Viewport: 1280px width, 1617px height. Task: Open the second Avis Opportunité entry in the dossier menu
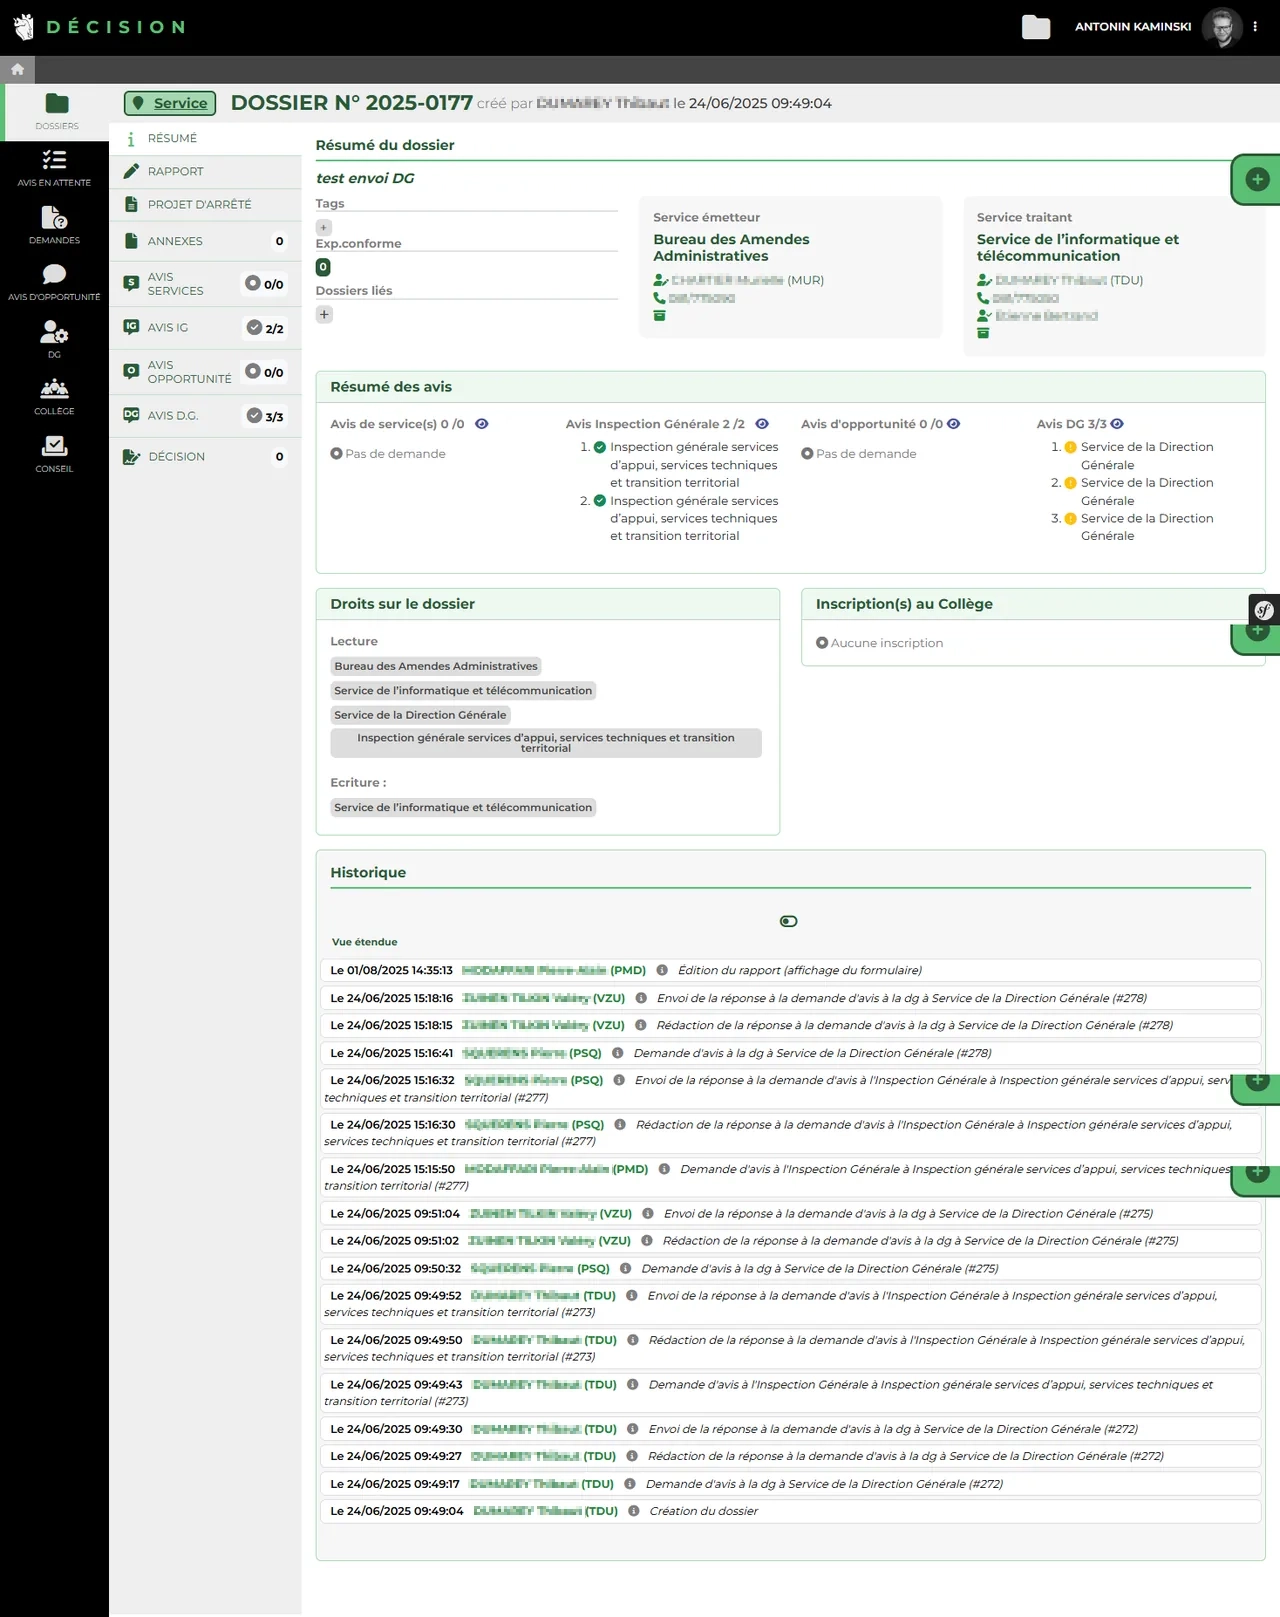click(x=205, y=372)
